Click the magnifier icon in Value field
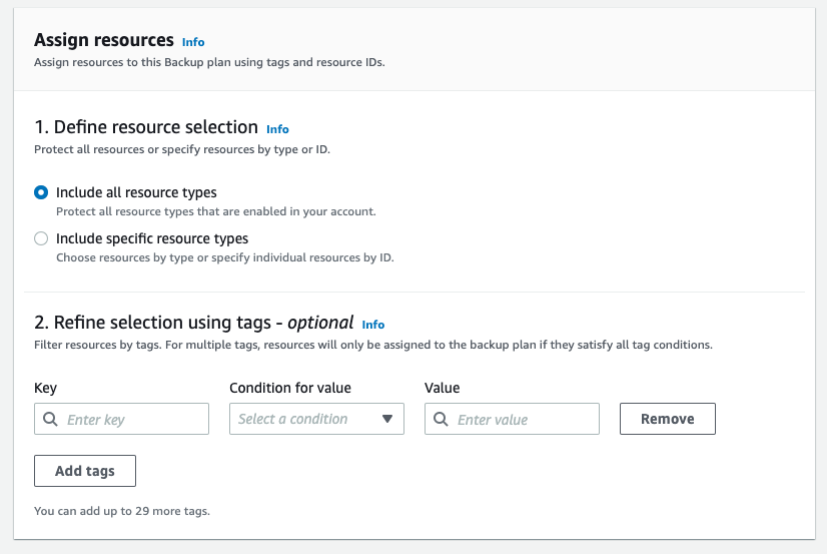 pyautogui.click(x=440, y=419)
